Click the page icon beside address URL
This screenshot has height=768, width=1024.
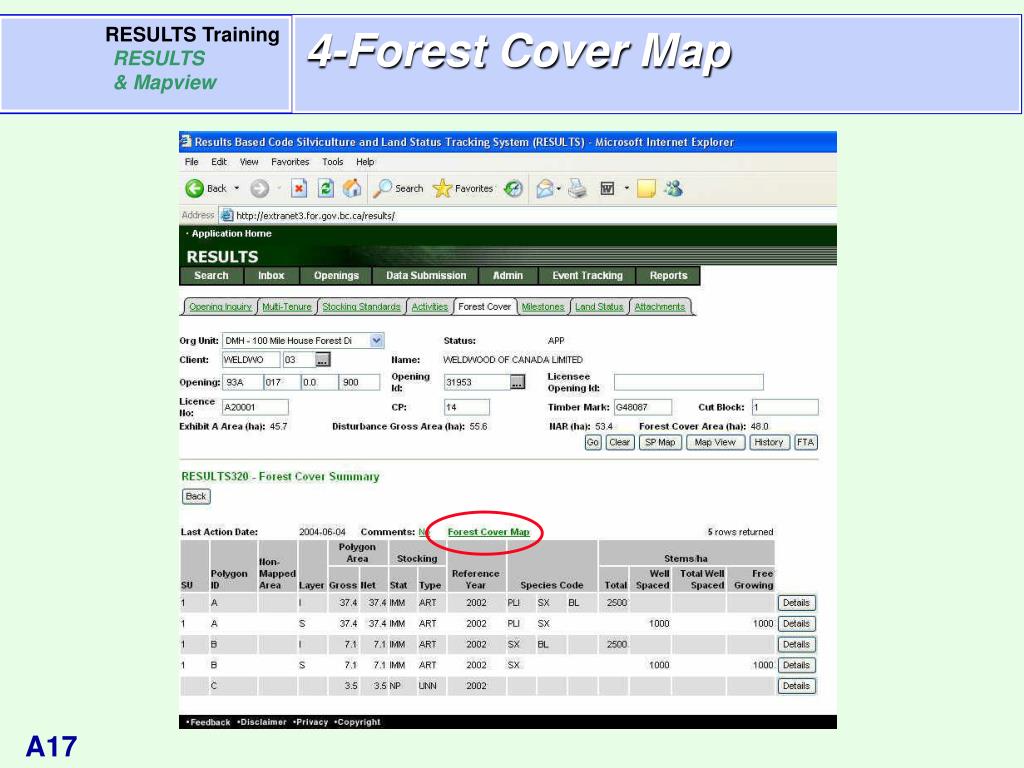point(226,215)
